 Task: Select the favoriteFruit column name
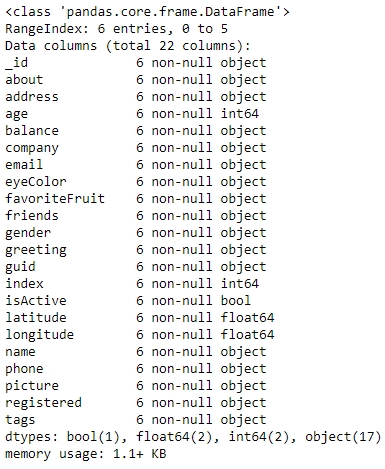[x=55, y=199]
